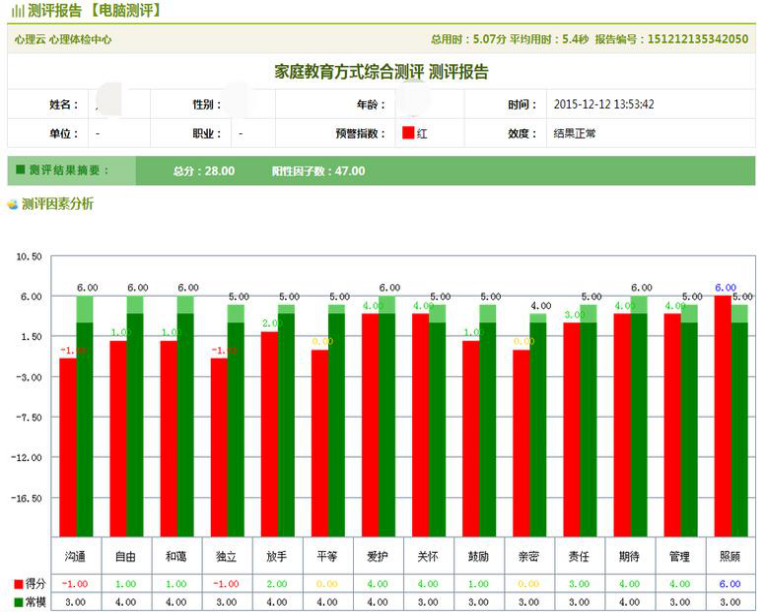The image size is (764, 615).
Task: Click the 得分 cell 3.00 under 责任
Action: pos(579,584)
